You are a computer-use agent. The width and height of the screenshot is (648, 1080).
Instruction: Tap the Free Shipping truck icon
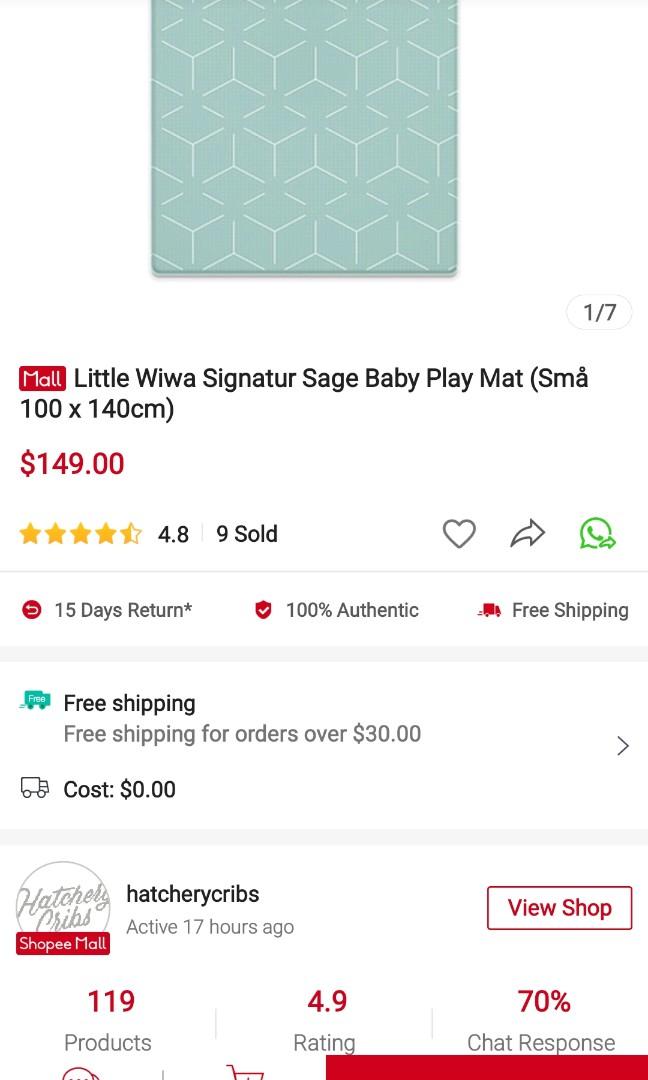point(490,609)
